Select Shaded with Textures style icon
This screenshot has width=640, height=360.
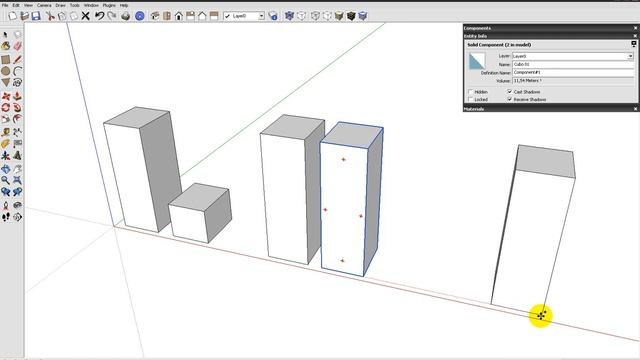[x=351, y=16]
